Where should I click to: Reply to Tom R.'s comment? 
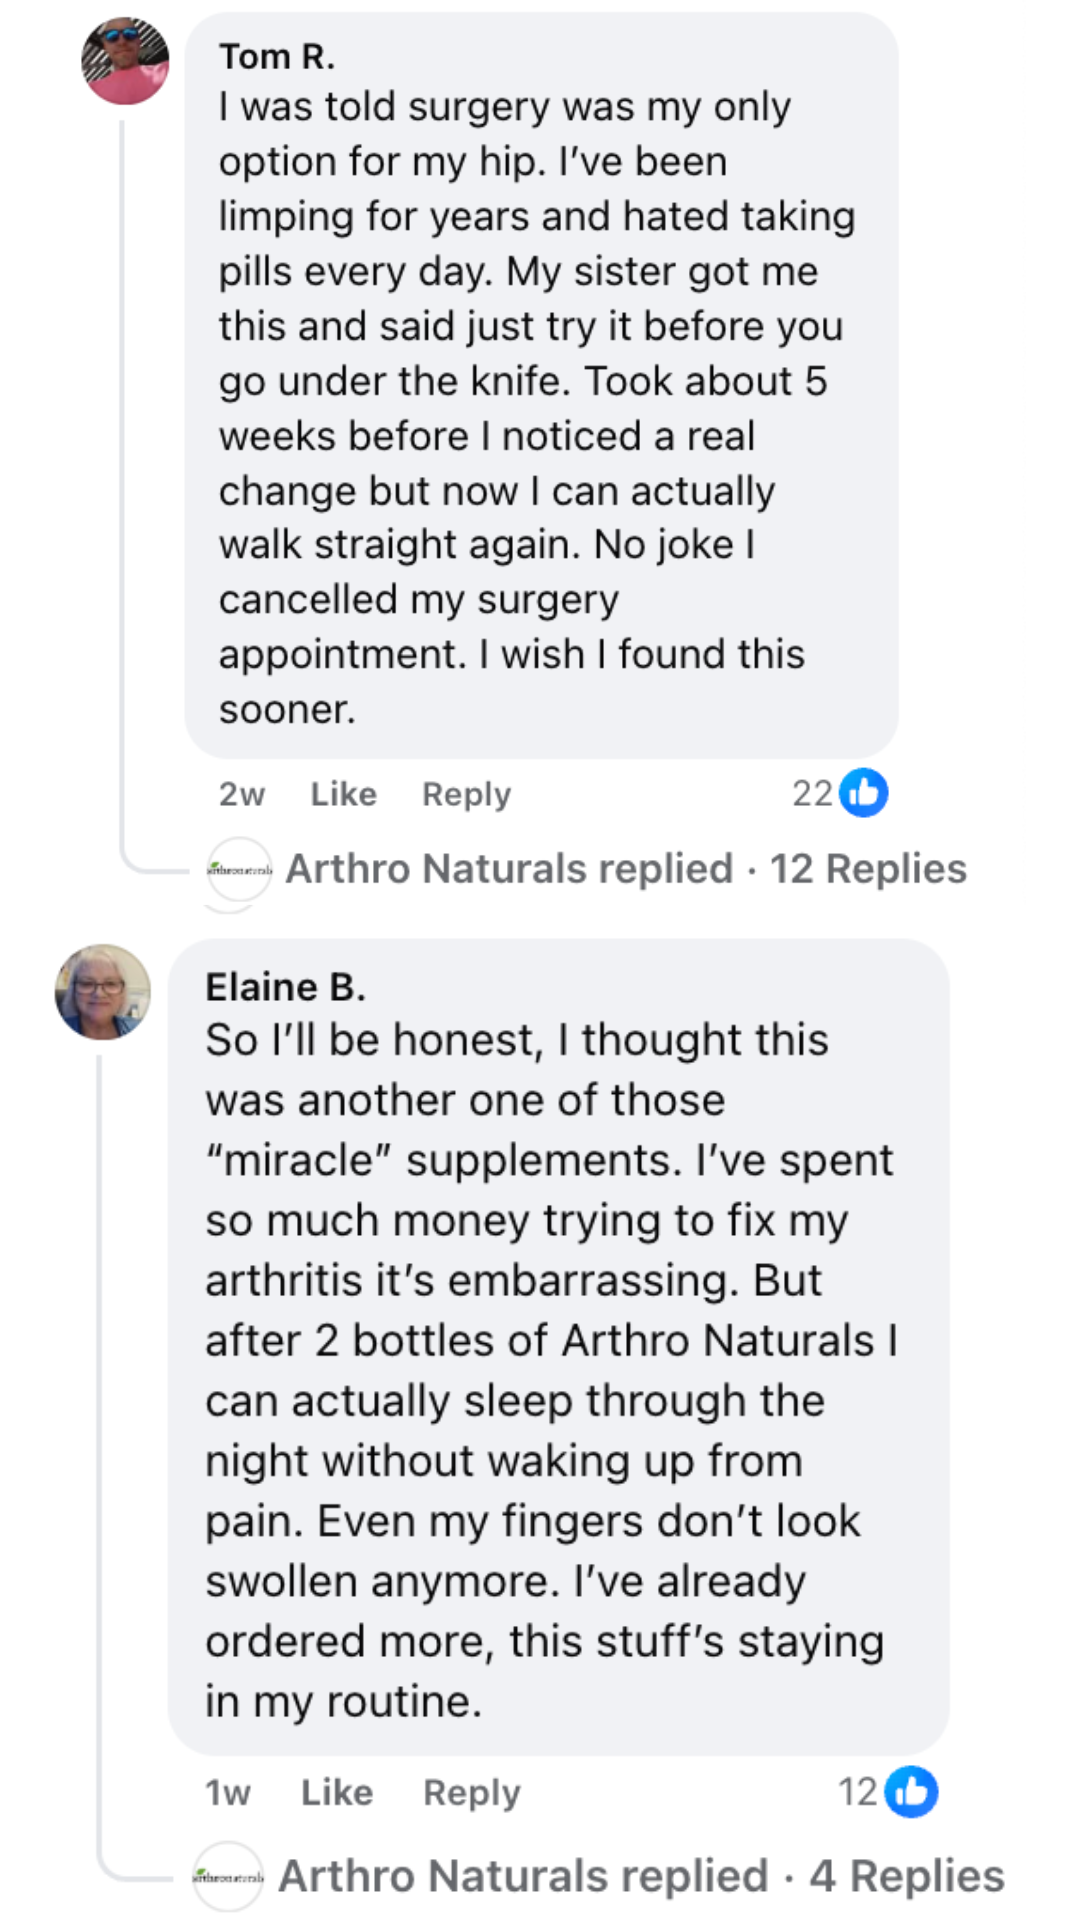pos(466,794)
